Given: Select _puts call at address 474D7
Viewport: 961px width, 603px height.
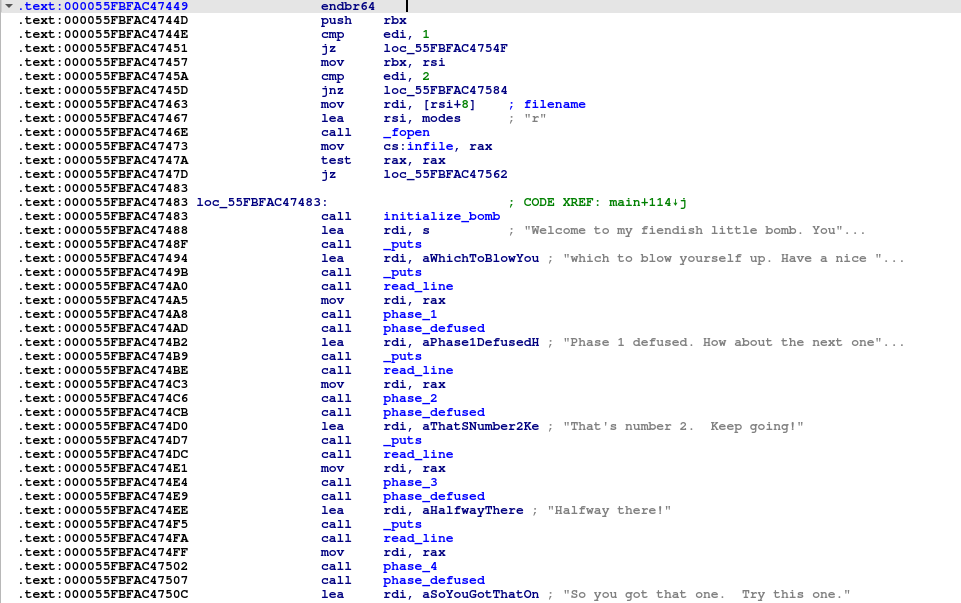Looking at the screenshot, I should pos(403,441).
